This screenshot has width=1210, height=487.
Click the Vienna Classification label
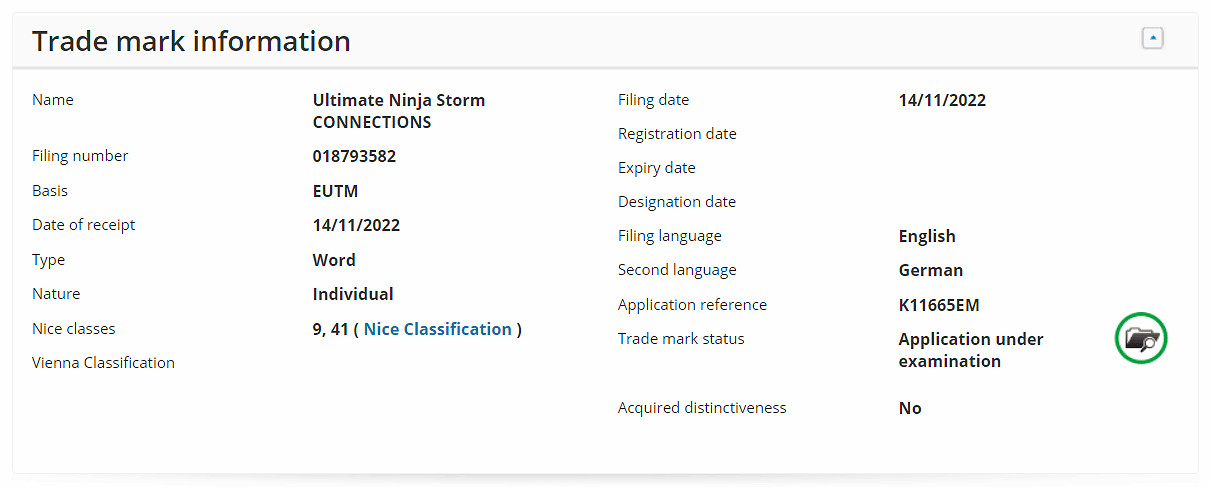point(103,363)
